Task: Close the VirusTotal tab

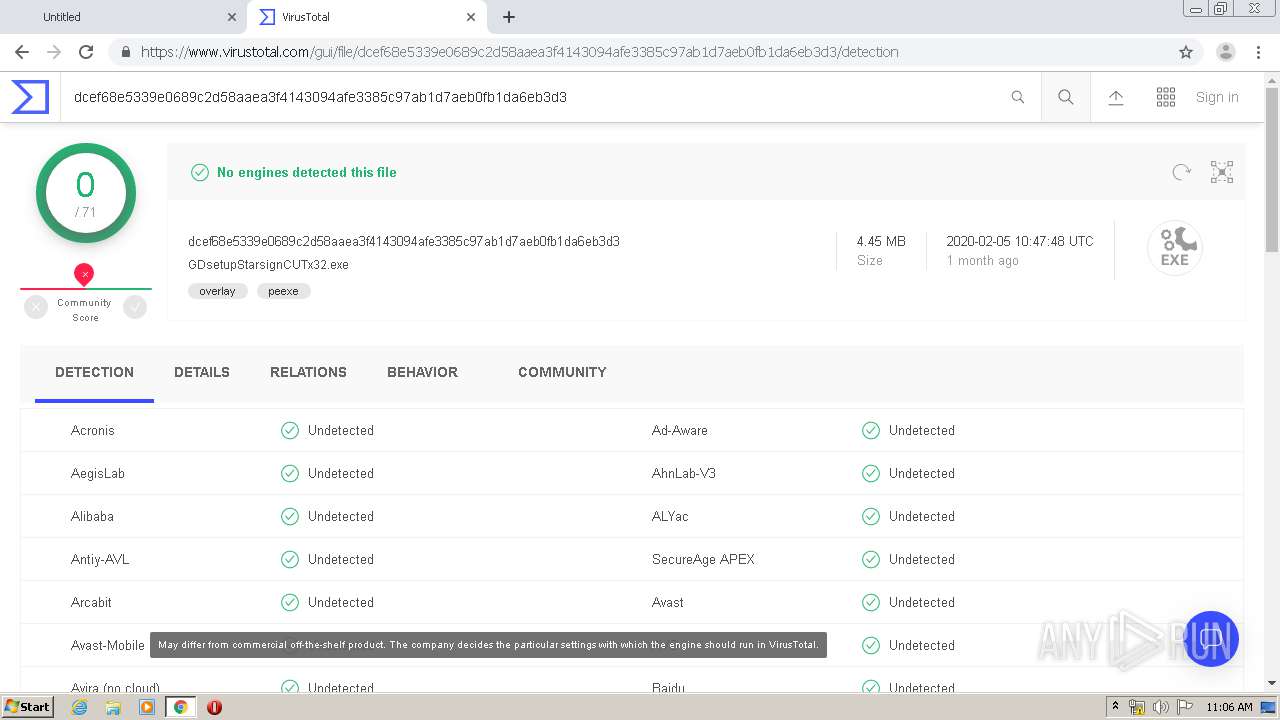Action: coord(471,17)
